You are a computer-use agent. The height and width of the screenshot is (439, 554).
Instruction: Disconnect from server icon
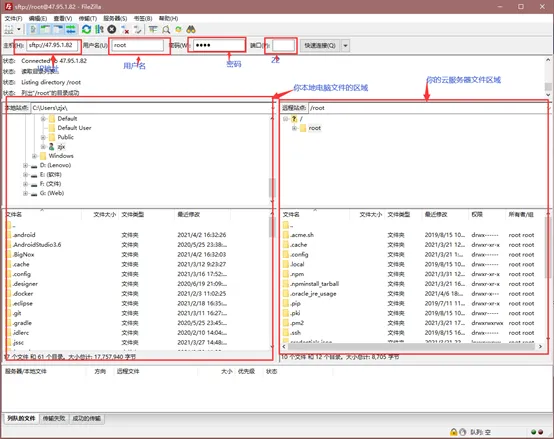pyautogui.click(x=125, y=30)
